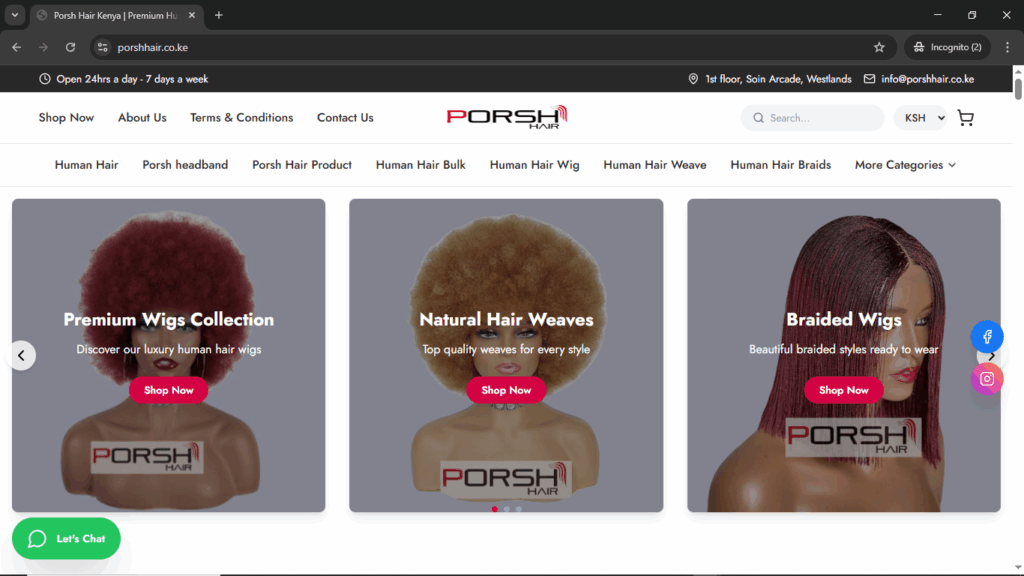Screen dimensions: 1024x576
Task: Click the Facebook floating social icon
Action: click(987, 337)
